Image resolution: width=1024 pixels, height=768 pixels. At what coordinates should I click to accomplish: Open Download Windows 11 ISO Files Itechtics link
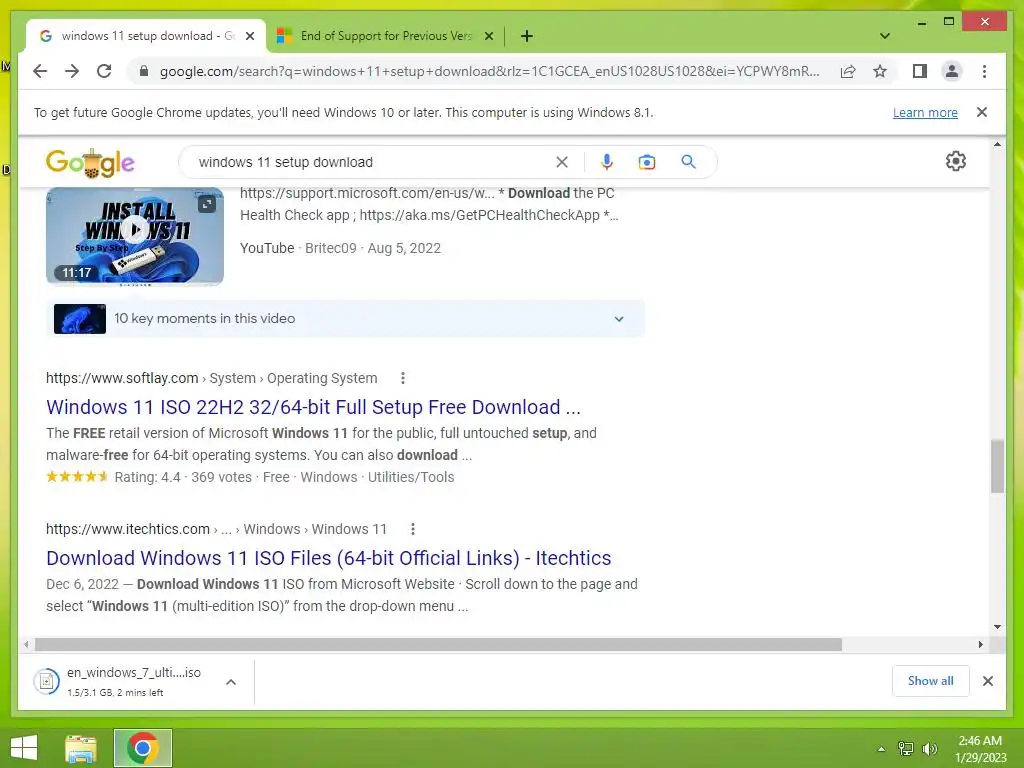[x=328, y=558]
